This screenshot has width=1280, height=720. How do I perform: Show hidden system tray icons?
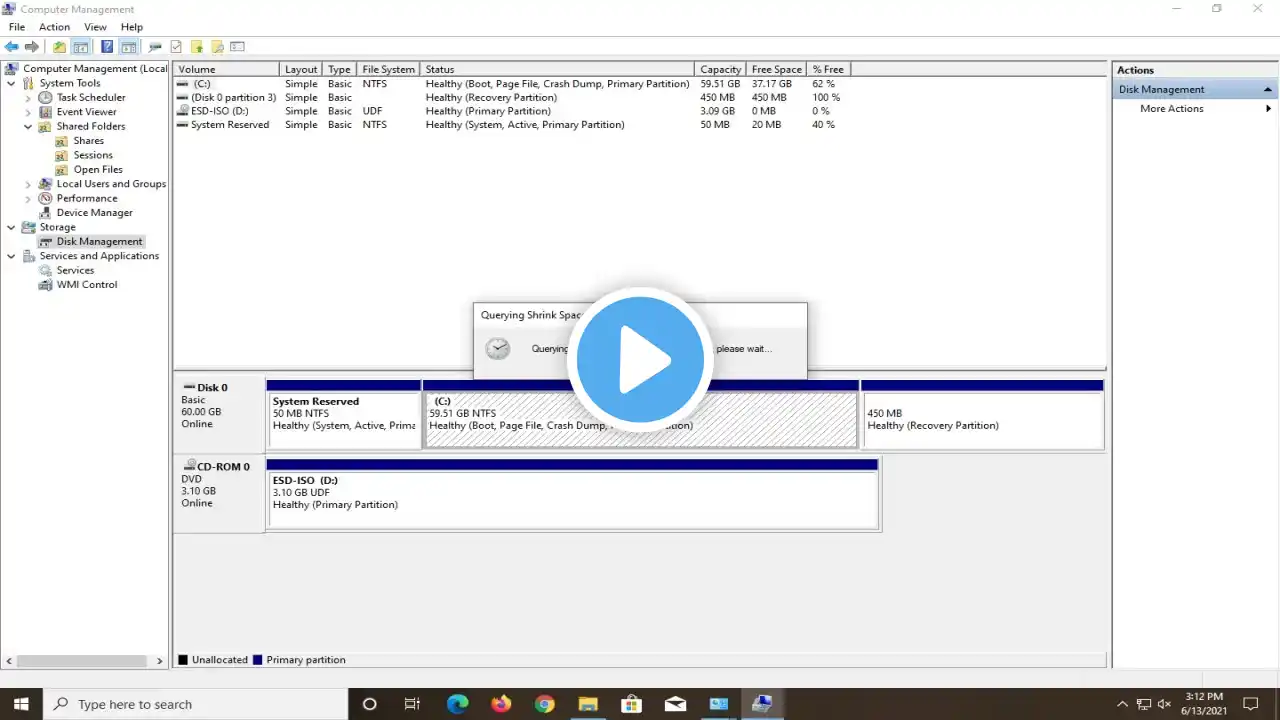tap(1122, 704)
